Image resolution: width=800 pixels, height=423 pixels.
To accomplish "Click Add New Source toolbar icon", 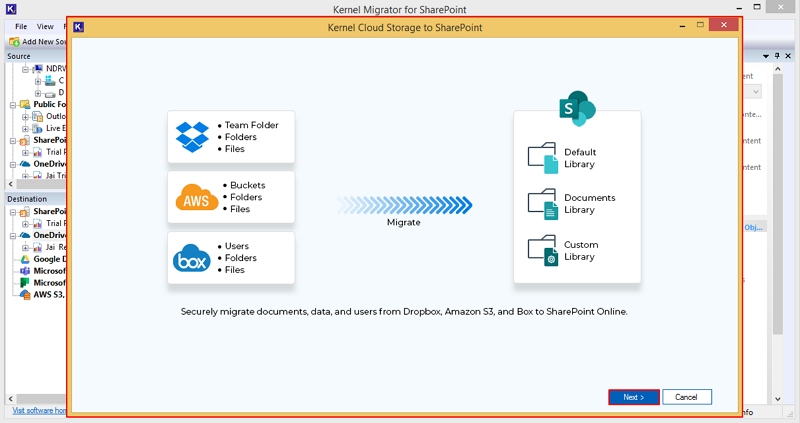I will point(14,42).
